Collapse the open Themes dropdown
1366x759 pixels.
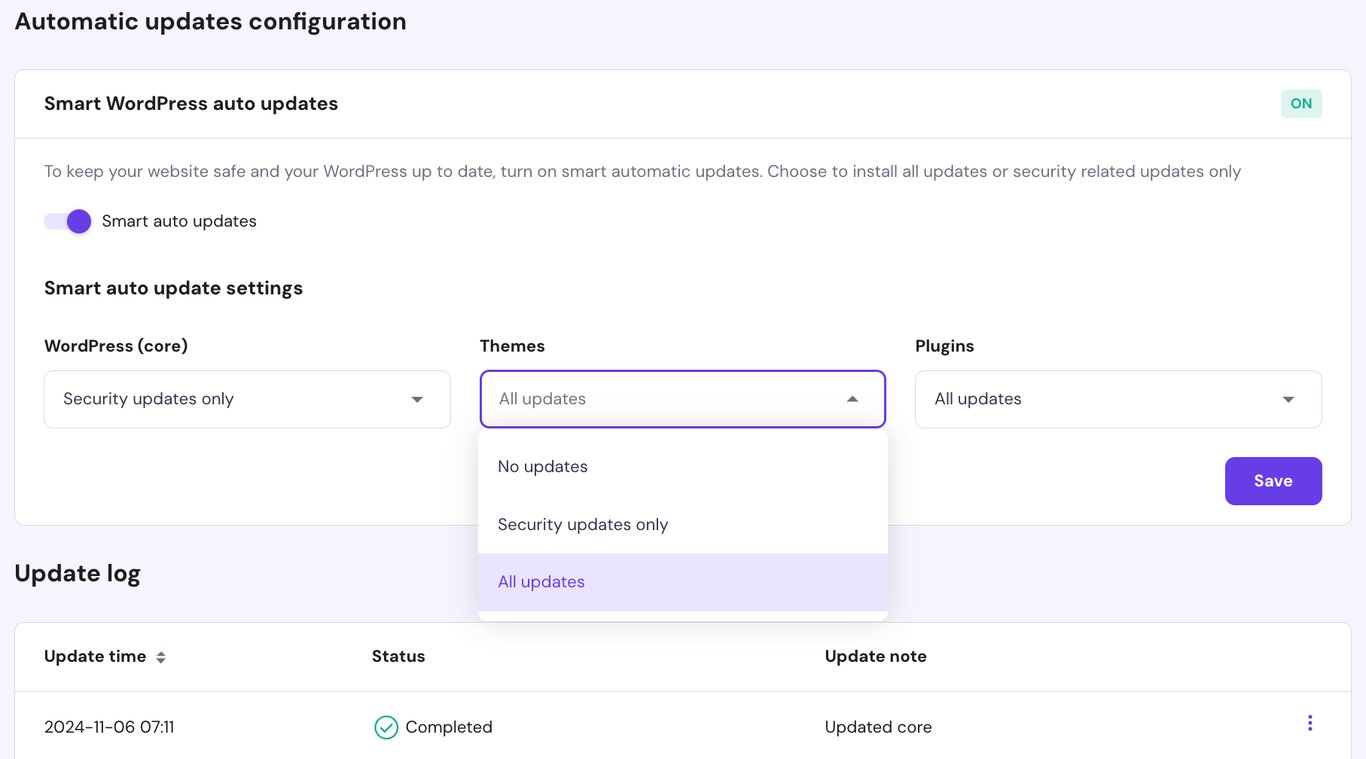(x=683, y=398)
